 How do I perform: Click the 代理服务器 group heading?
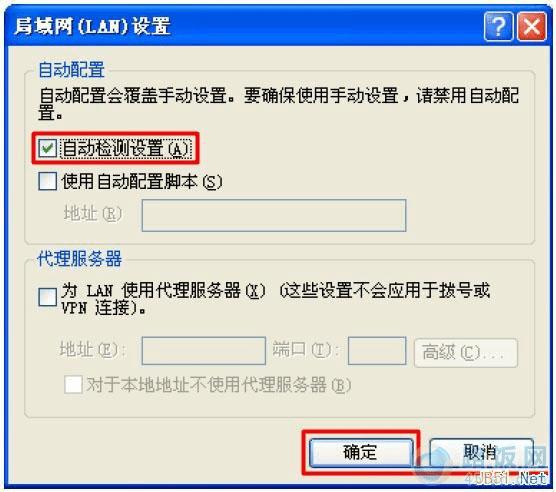coord(79,258)
